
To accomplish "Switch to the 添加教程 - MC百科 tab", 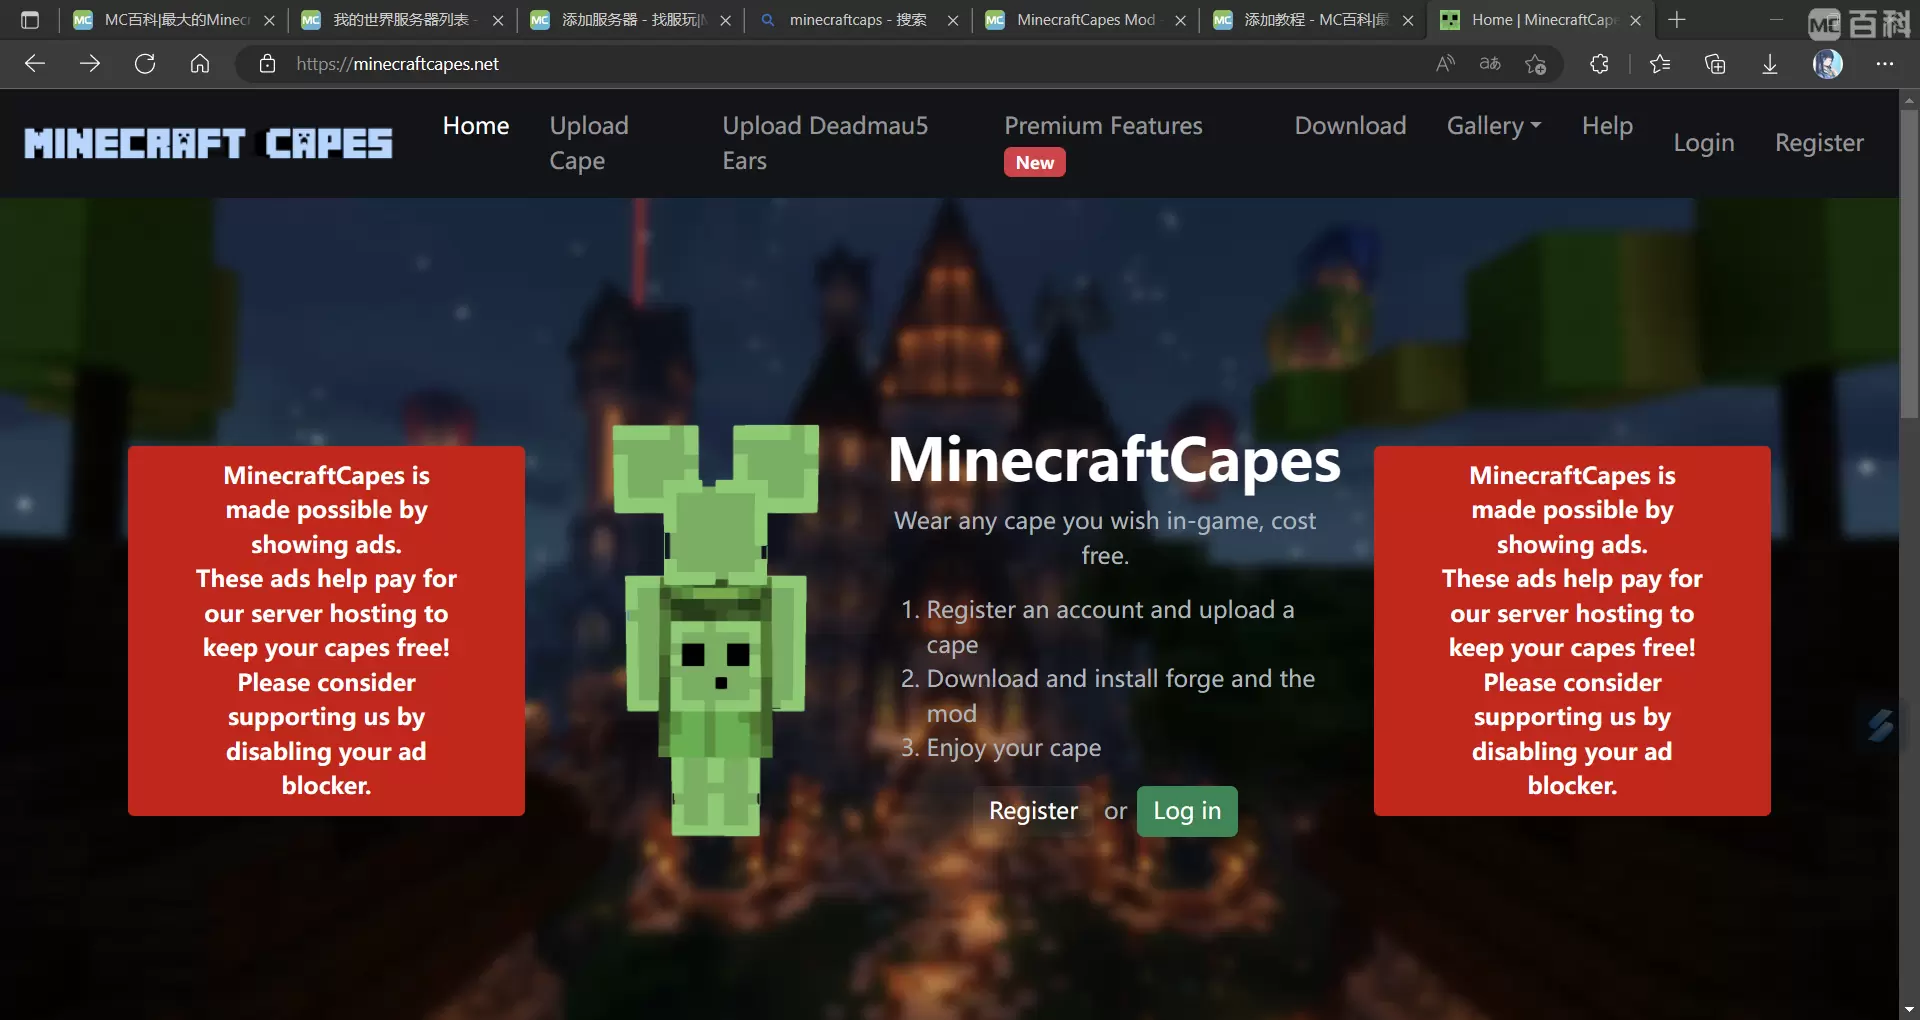I will pos(1314,20).
